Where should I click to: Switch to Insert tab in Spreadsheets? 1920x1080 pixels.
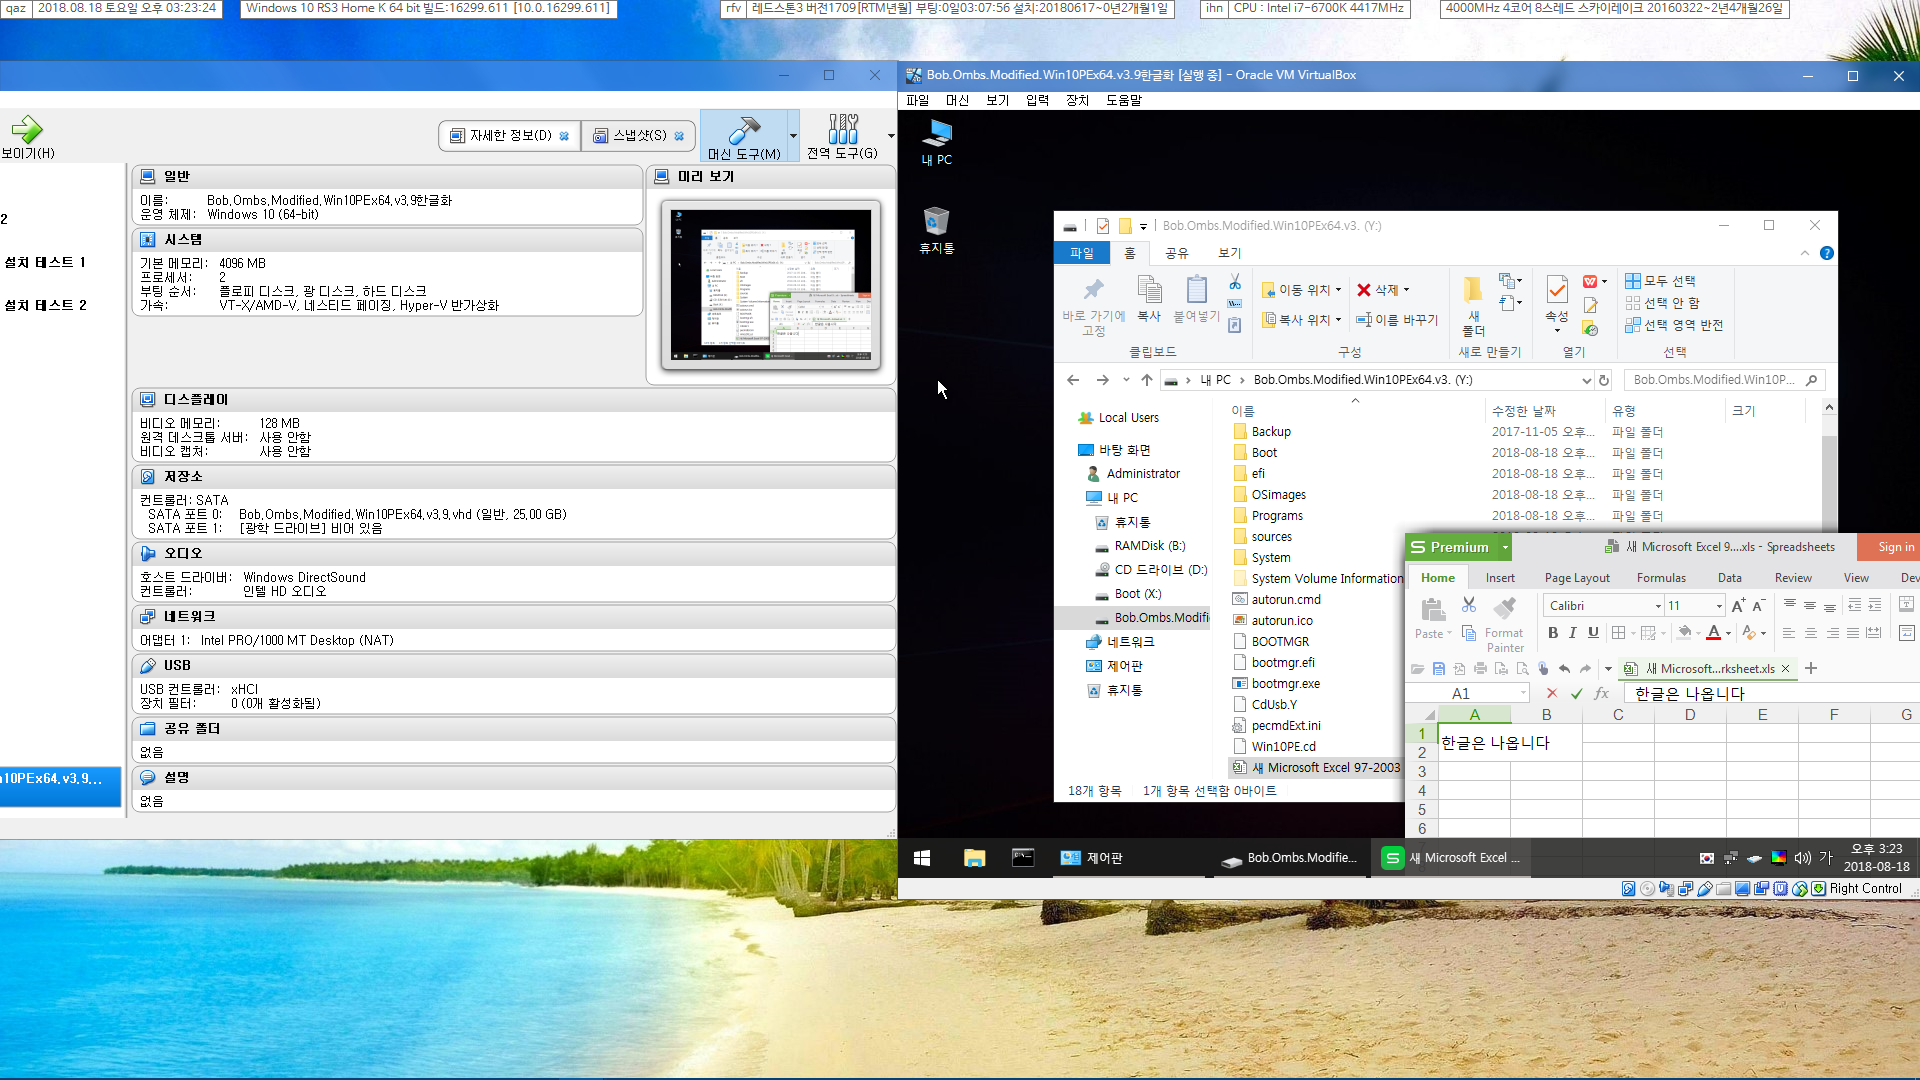[1500, 578]
